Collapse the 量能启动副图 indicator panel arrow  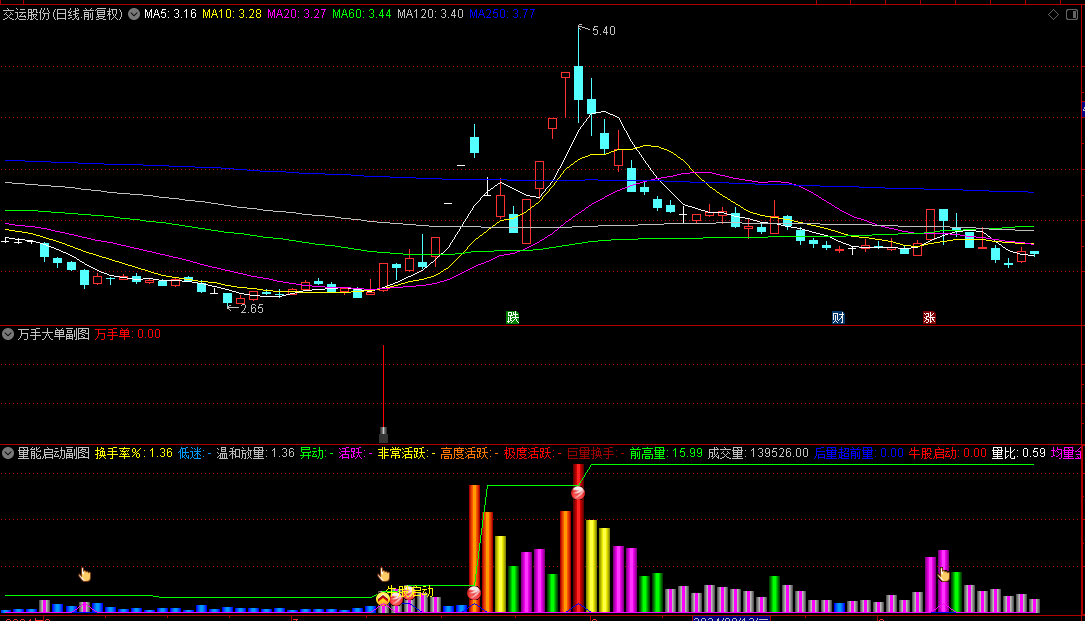tap(8, 453)
